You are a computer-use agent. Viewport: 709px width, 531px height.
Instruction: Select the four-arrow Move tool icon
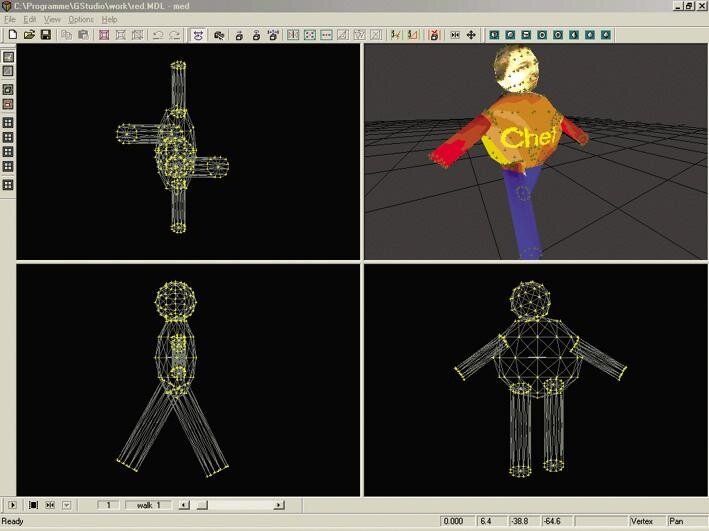pyautogui.click(x=471, y=35)
